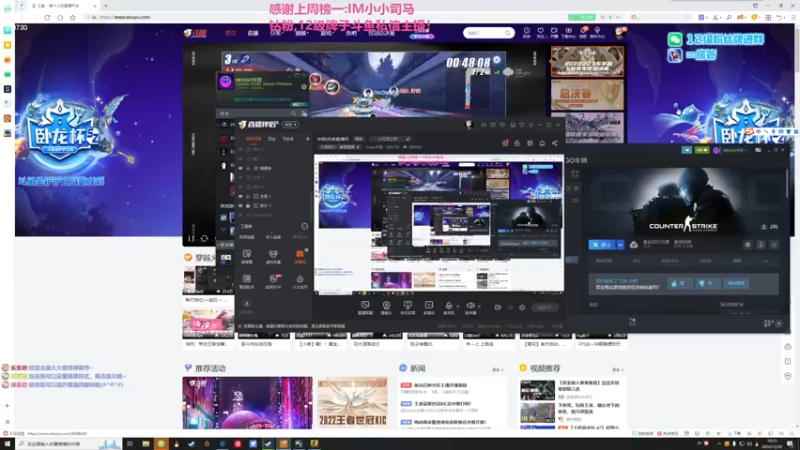Toggle the lock on the 图片 1 source
This screenshot has width=800, height=450.
tap(248, 206)
